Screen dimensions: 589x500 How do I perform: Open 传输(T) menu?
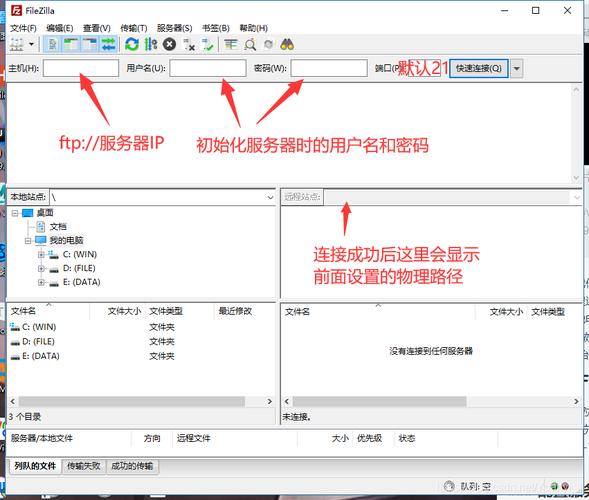tap(133, 28)
